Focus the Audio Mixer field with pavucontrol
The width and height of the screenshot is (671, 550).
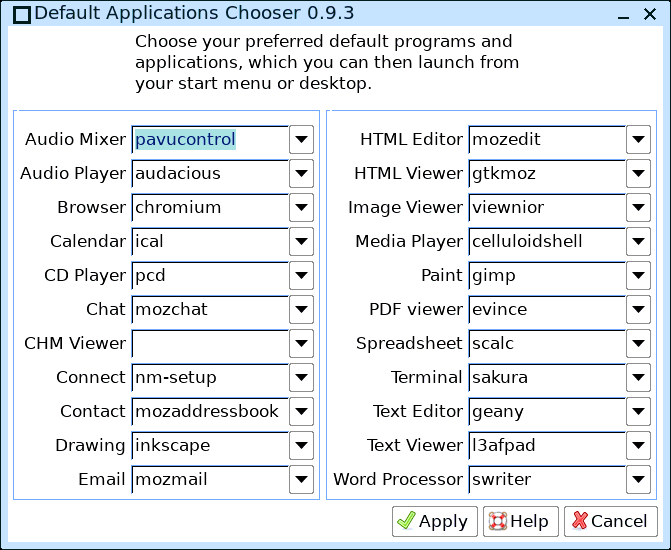coord(210,140)
